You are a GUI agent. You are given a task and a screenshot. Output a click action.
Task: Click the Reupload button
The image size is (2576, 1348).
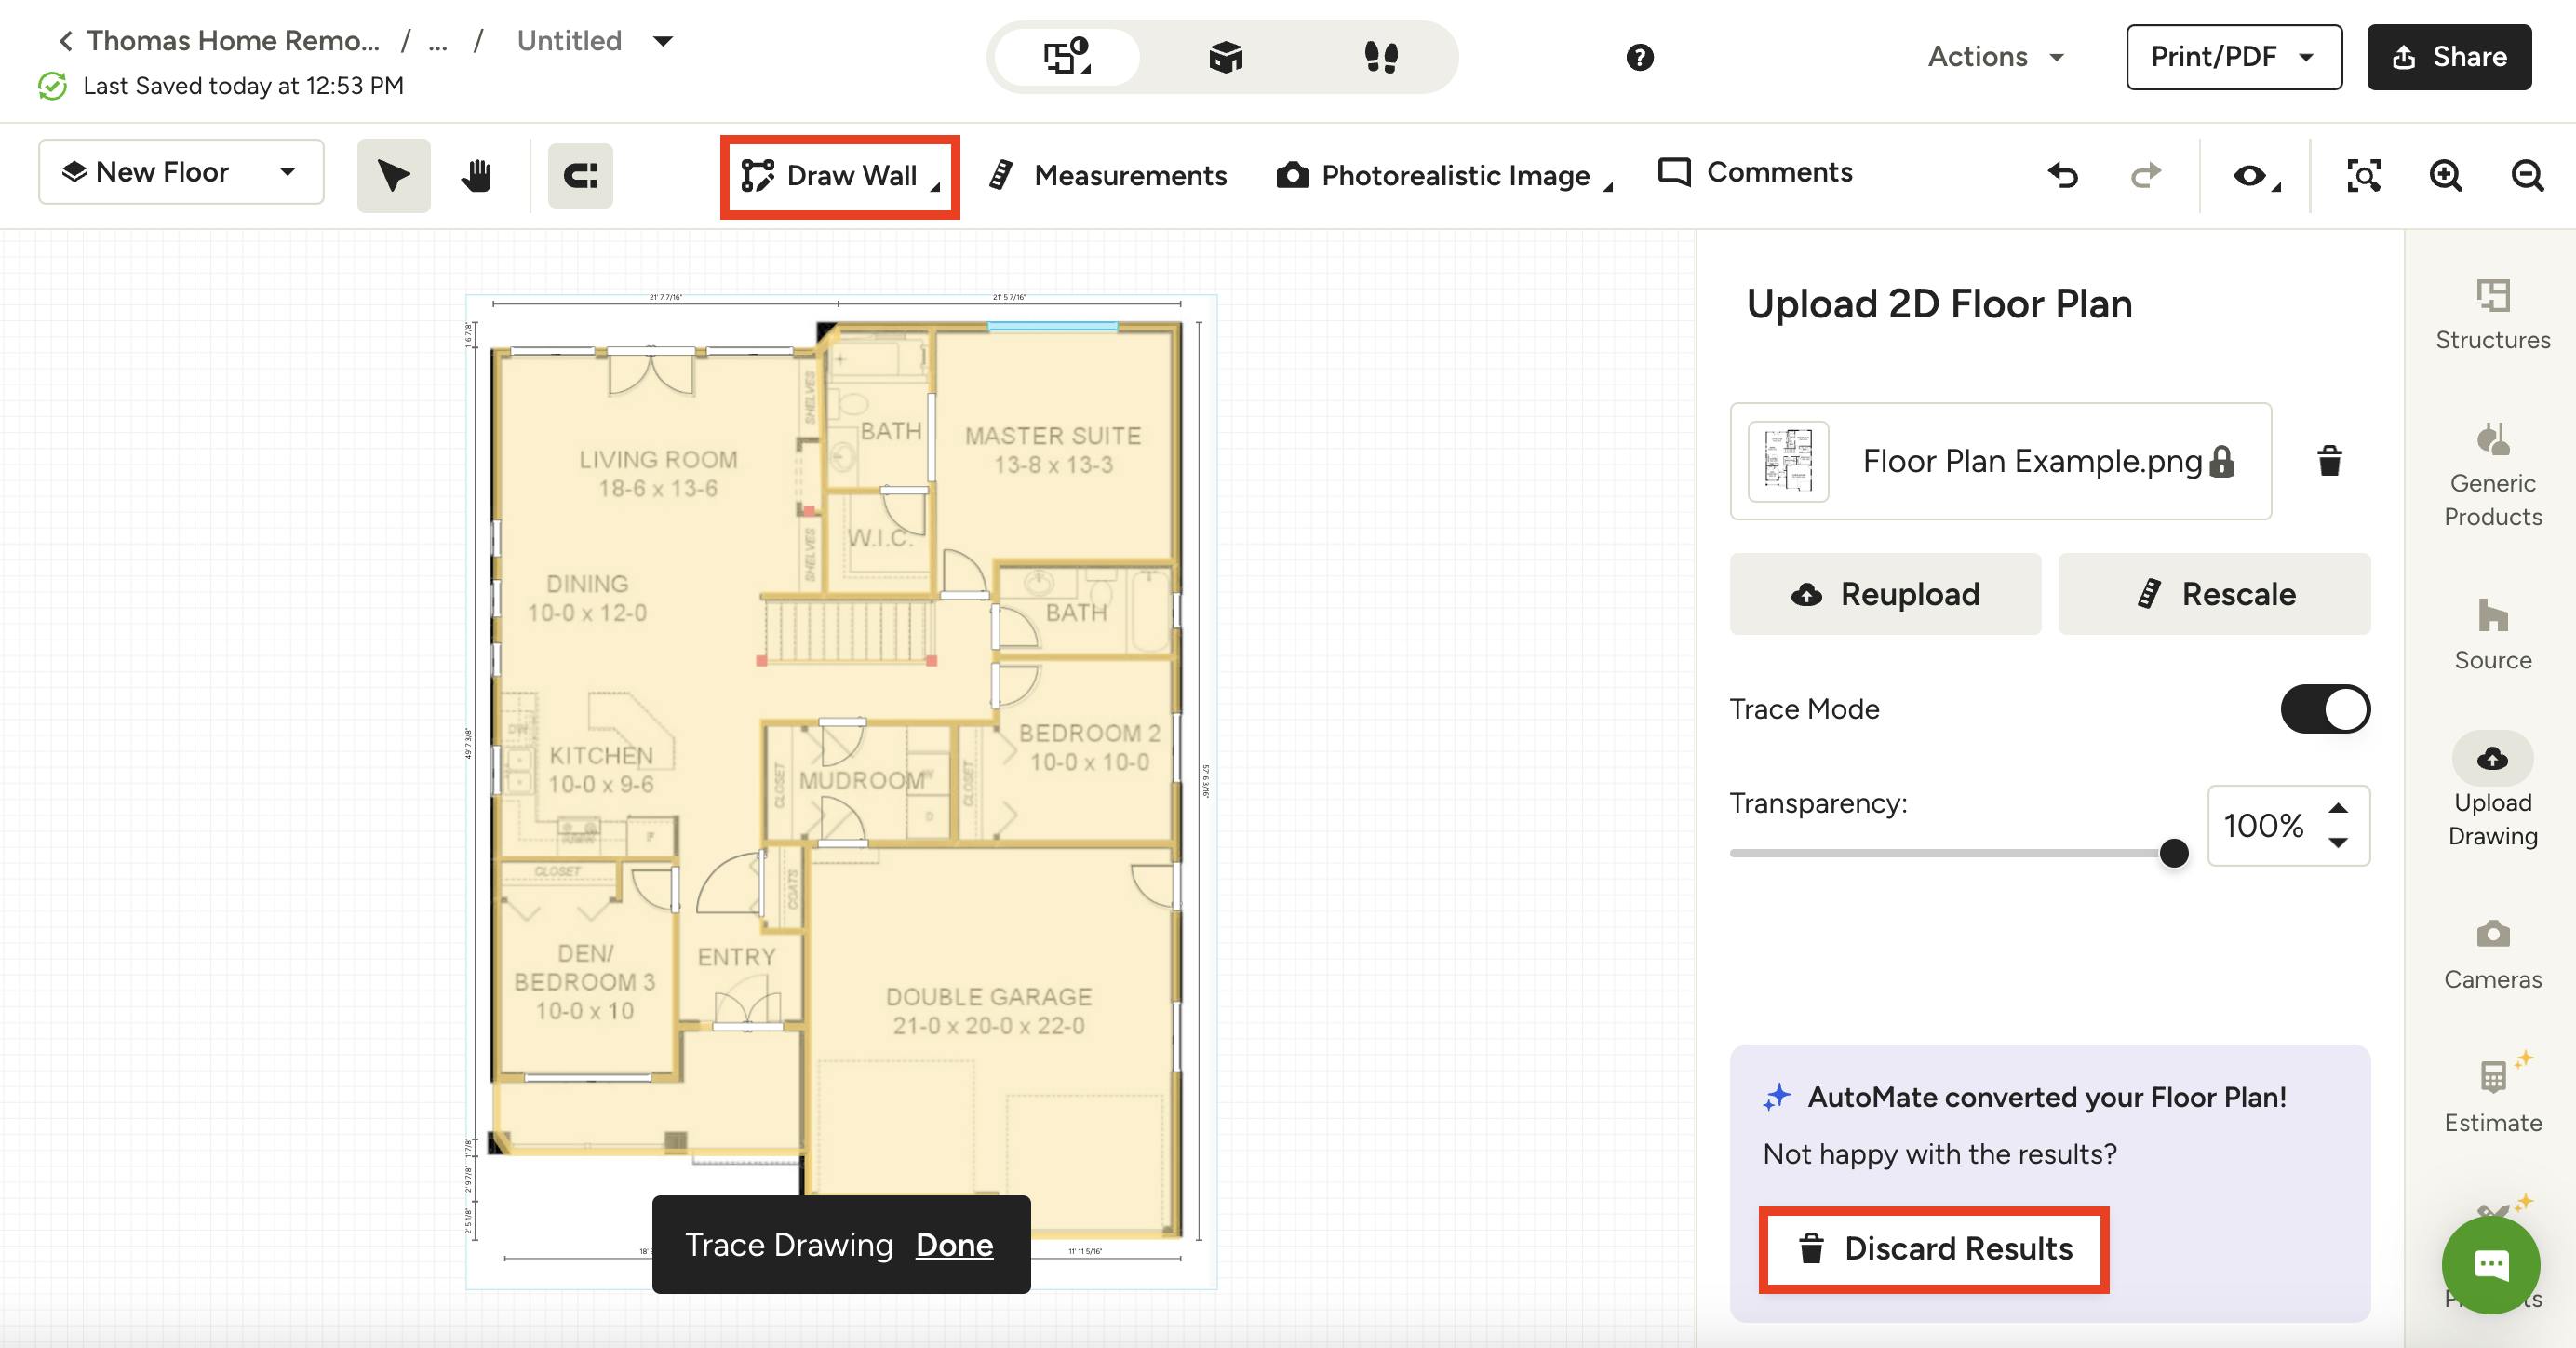[x=1885, y=594]
